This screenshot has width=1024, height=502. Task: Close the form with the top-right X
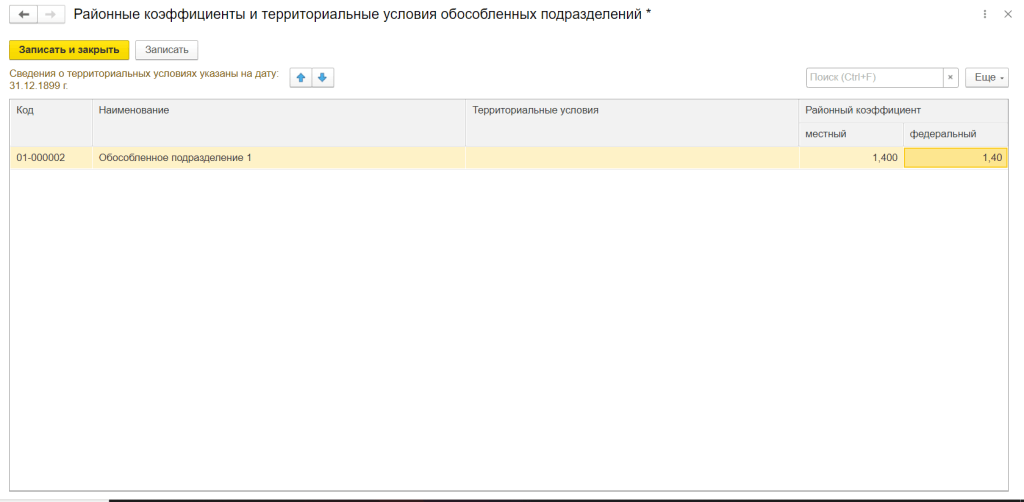1007,15
